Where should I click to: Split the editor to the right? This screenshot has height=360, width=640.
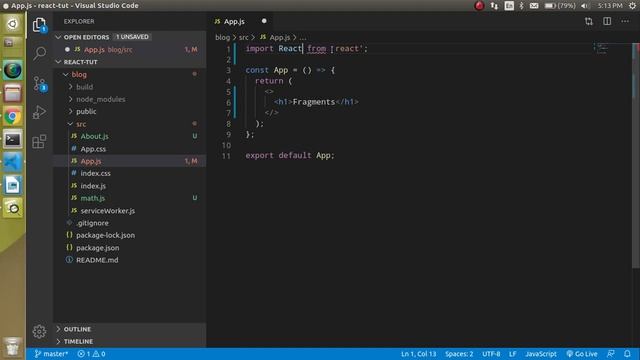607,21
